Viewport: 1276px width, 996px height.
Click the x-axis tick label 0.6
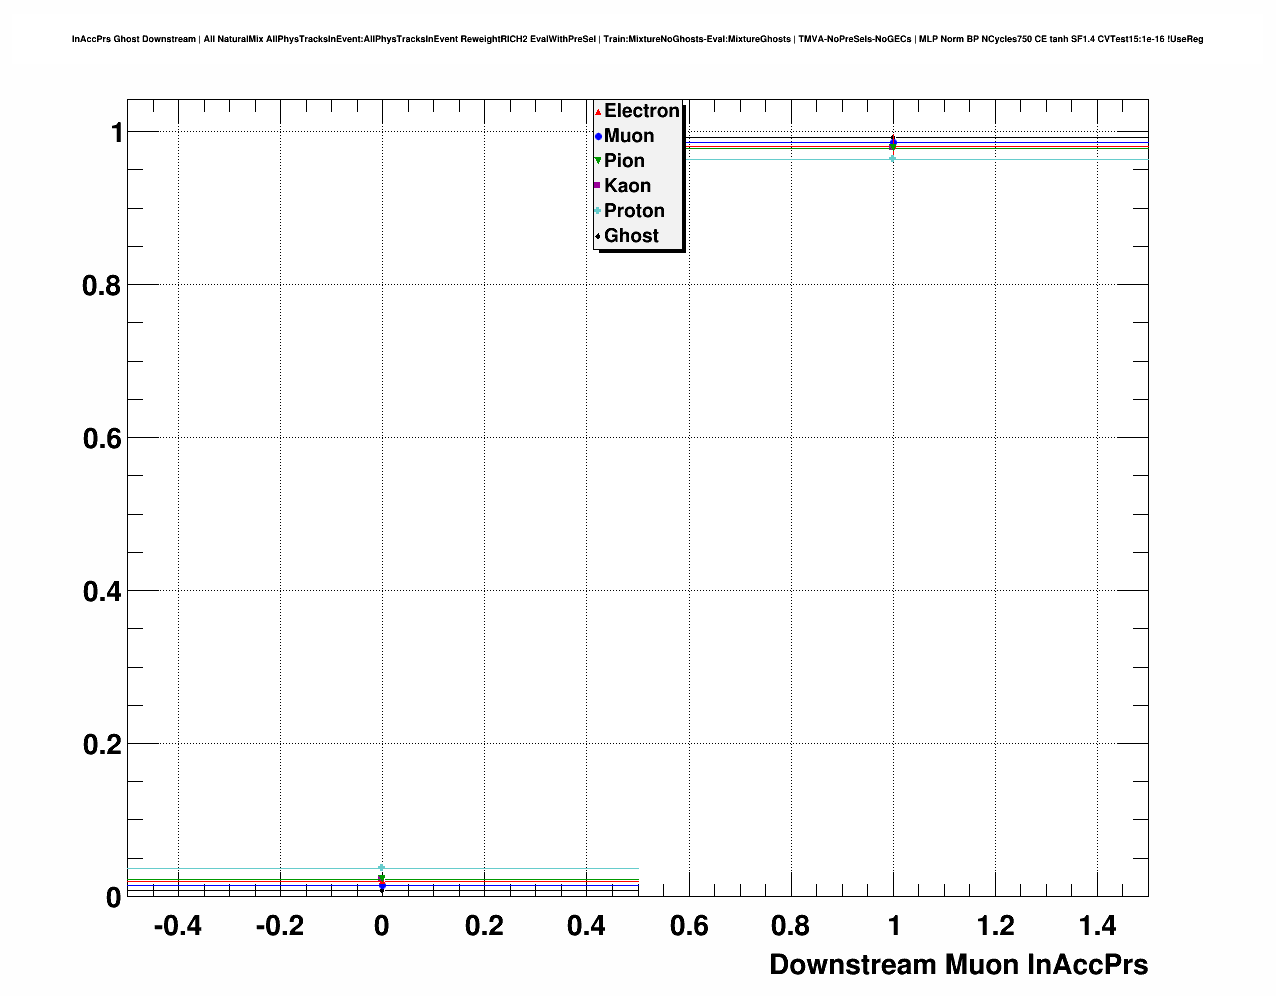[x=688, y=927]
